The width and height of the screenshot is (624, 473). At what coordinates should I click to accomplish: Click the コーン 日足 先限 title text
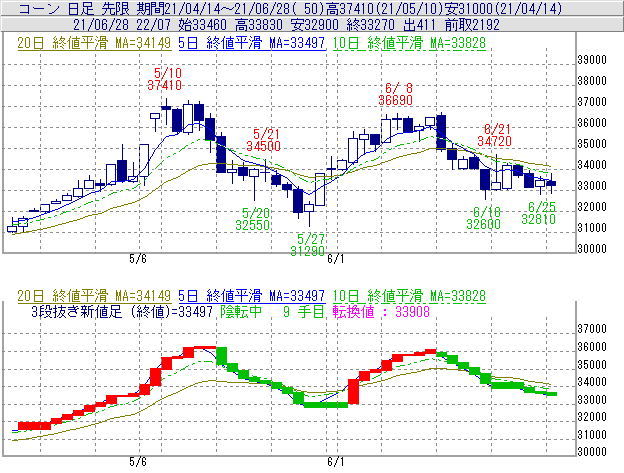(x=75, y=8)
